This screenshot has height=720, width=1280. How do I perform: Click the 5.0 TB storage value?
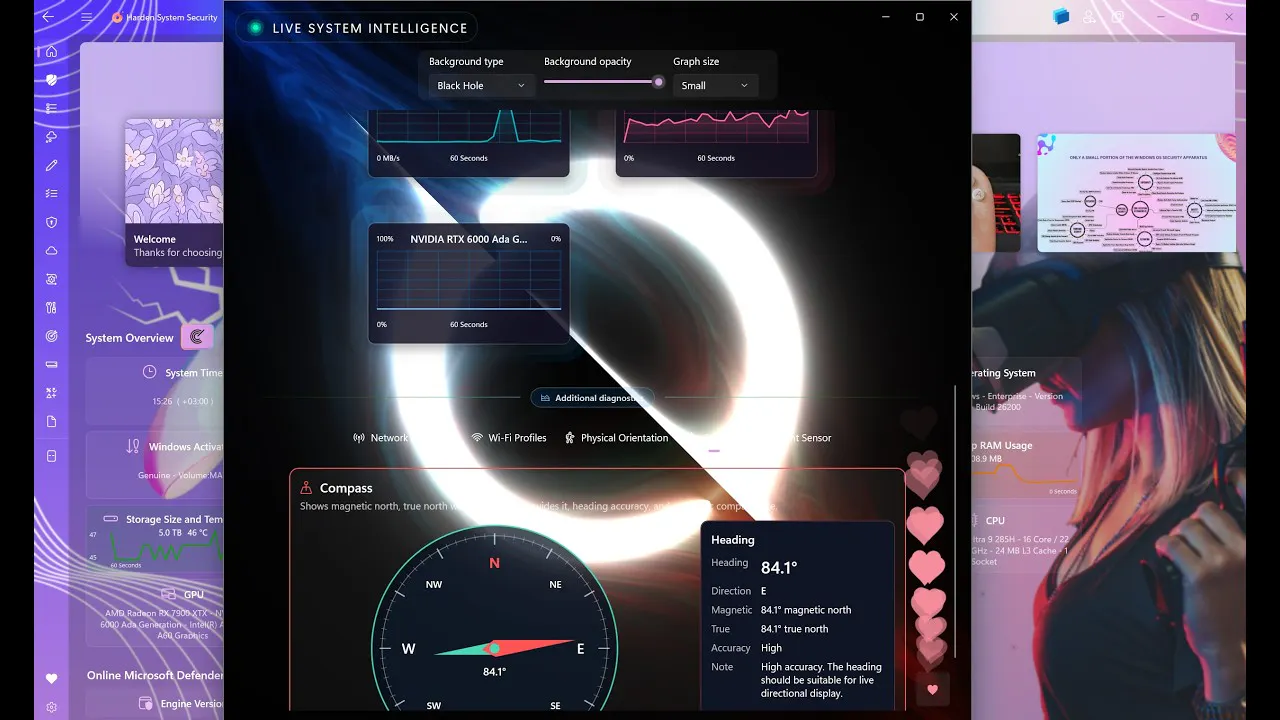click(x=170, y=533)
